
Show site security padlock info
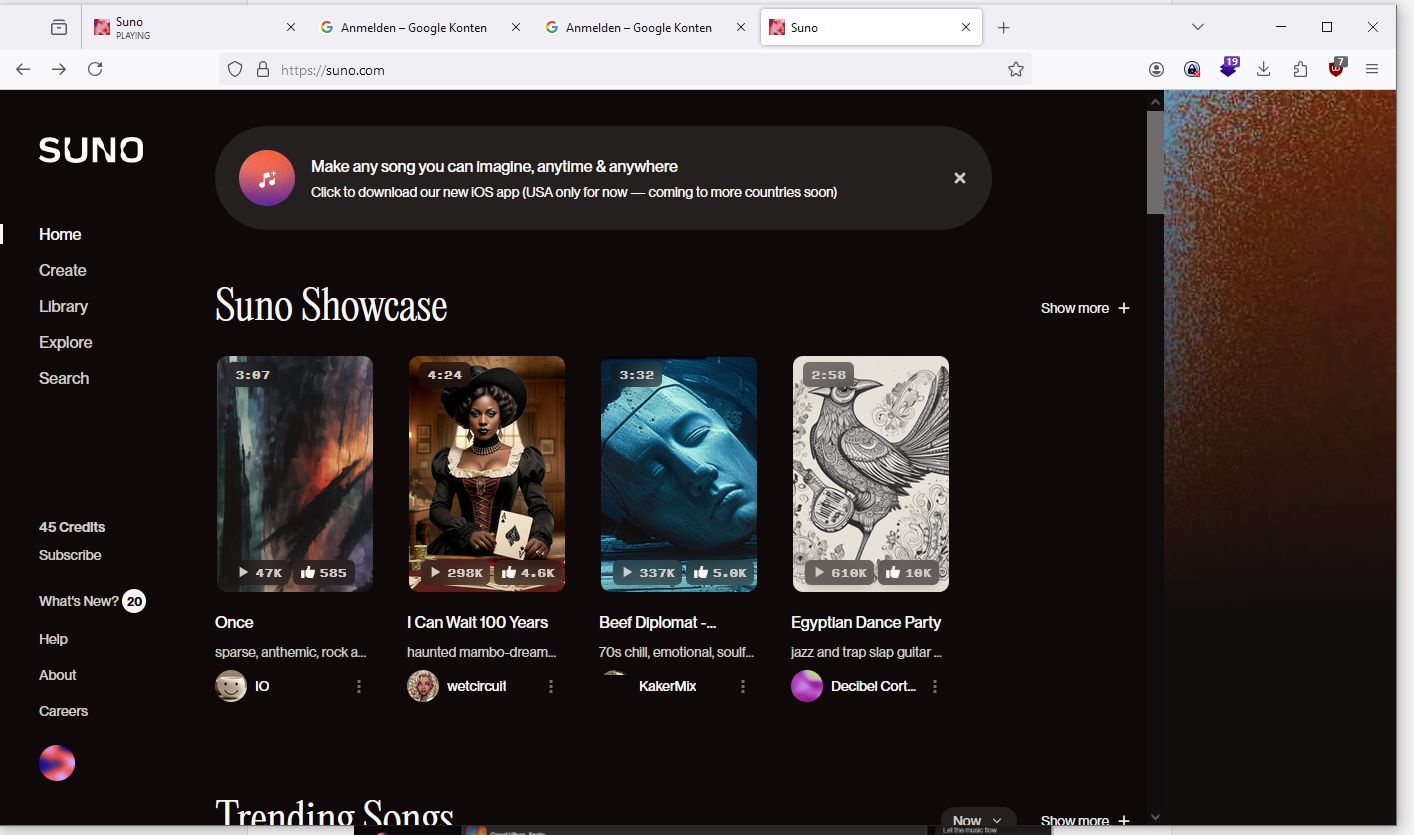pos(263,69)
